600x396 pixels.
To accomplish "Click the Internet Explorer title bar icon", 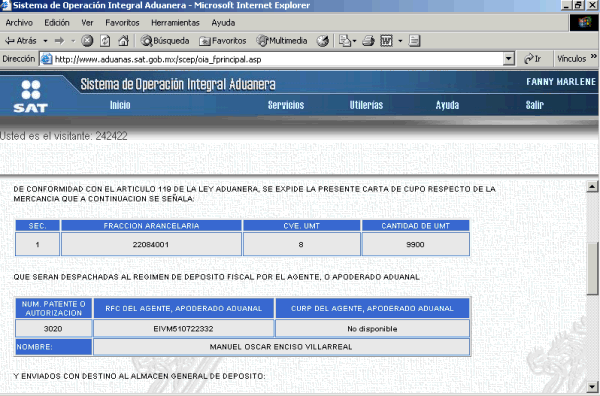I will click(6, 5).
